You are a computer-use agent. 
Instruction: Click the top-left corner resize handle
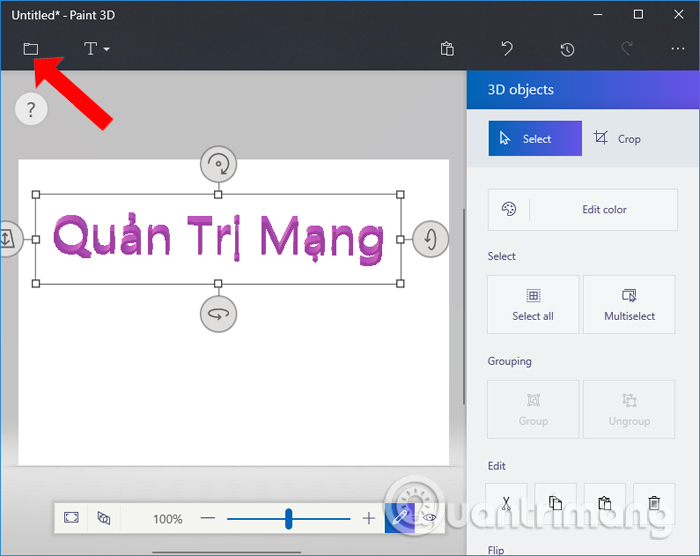(x=36, y=195)
